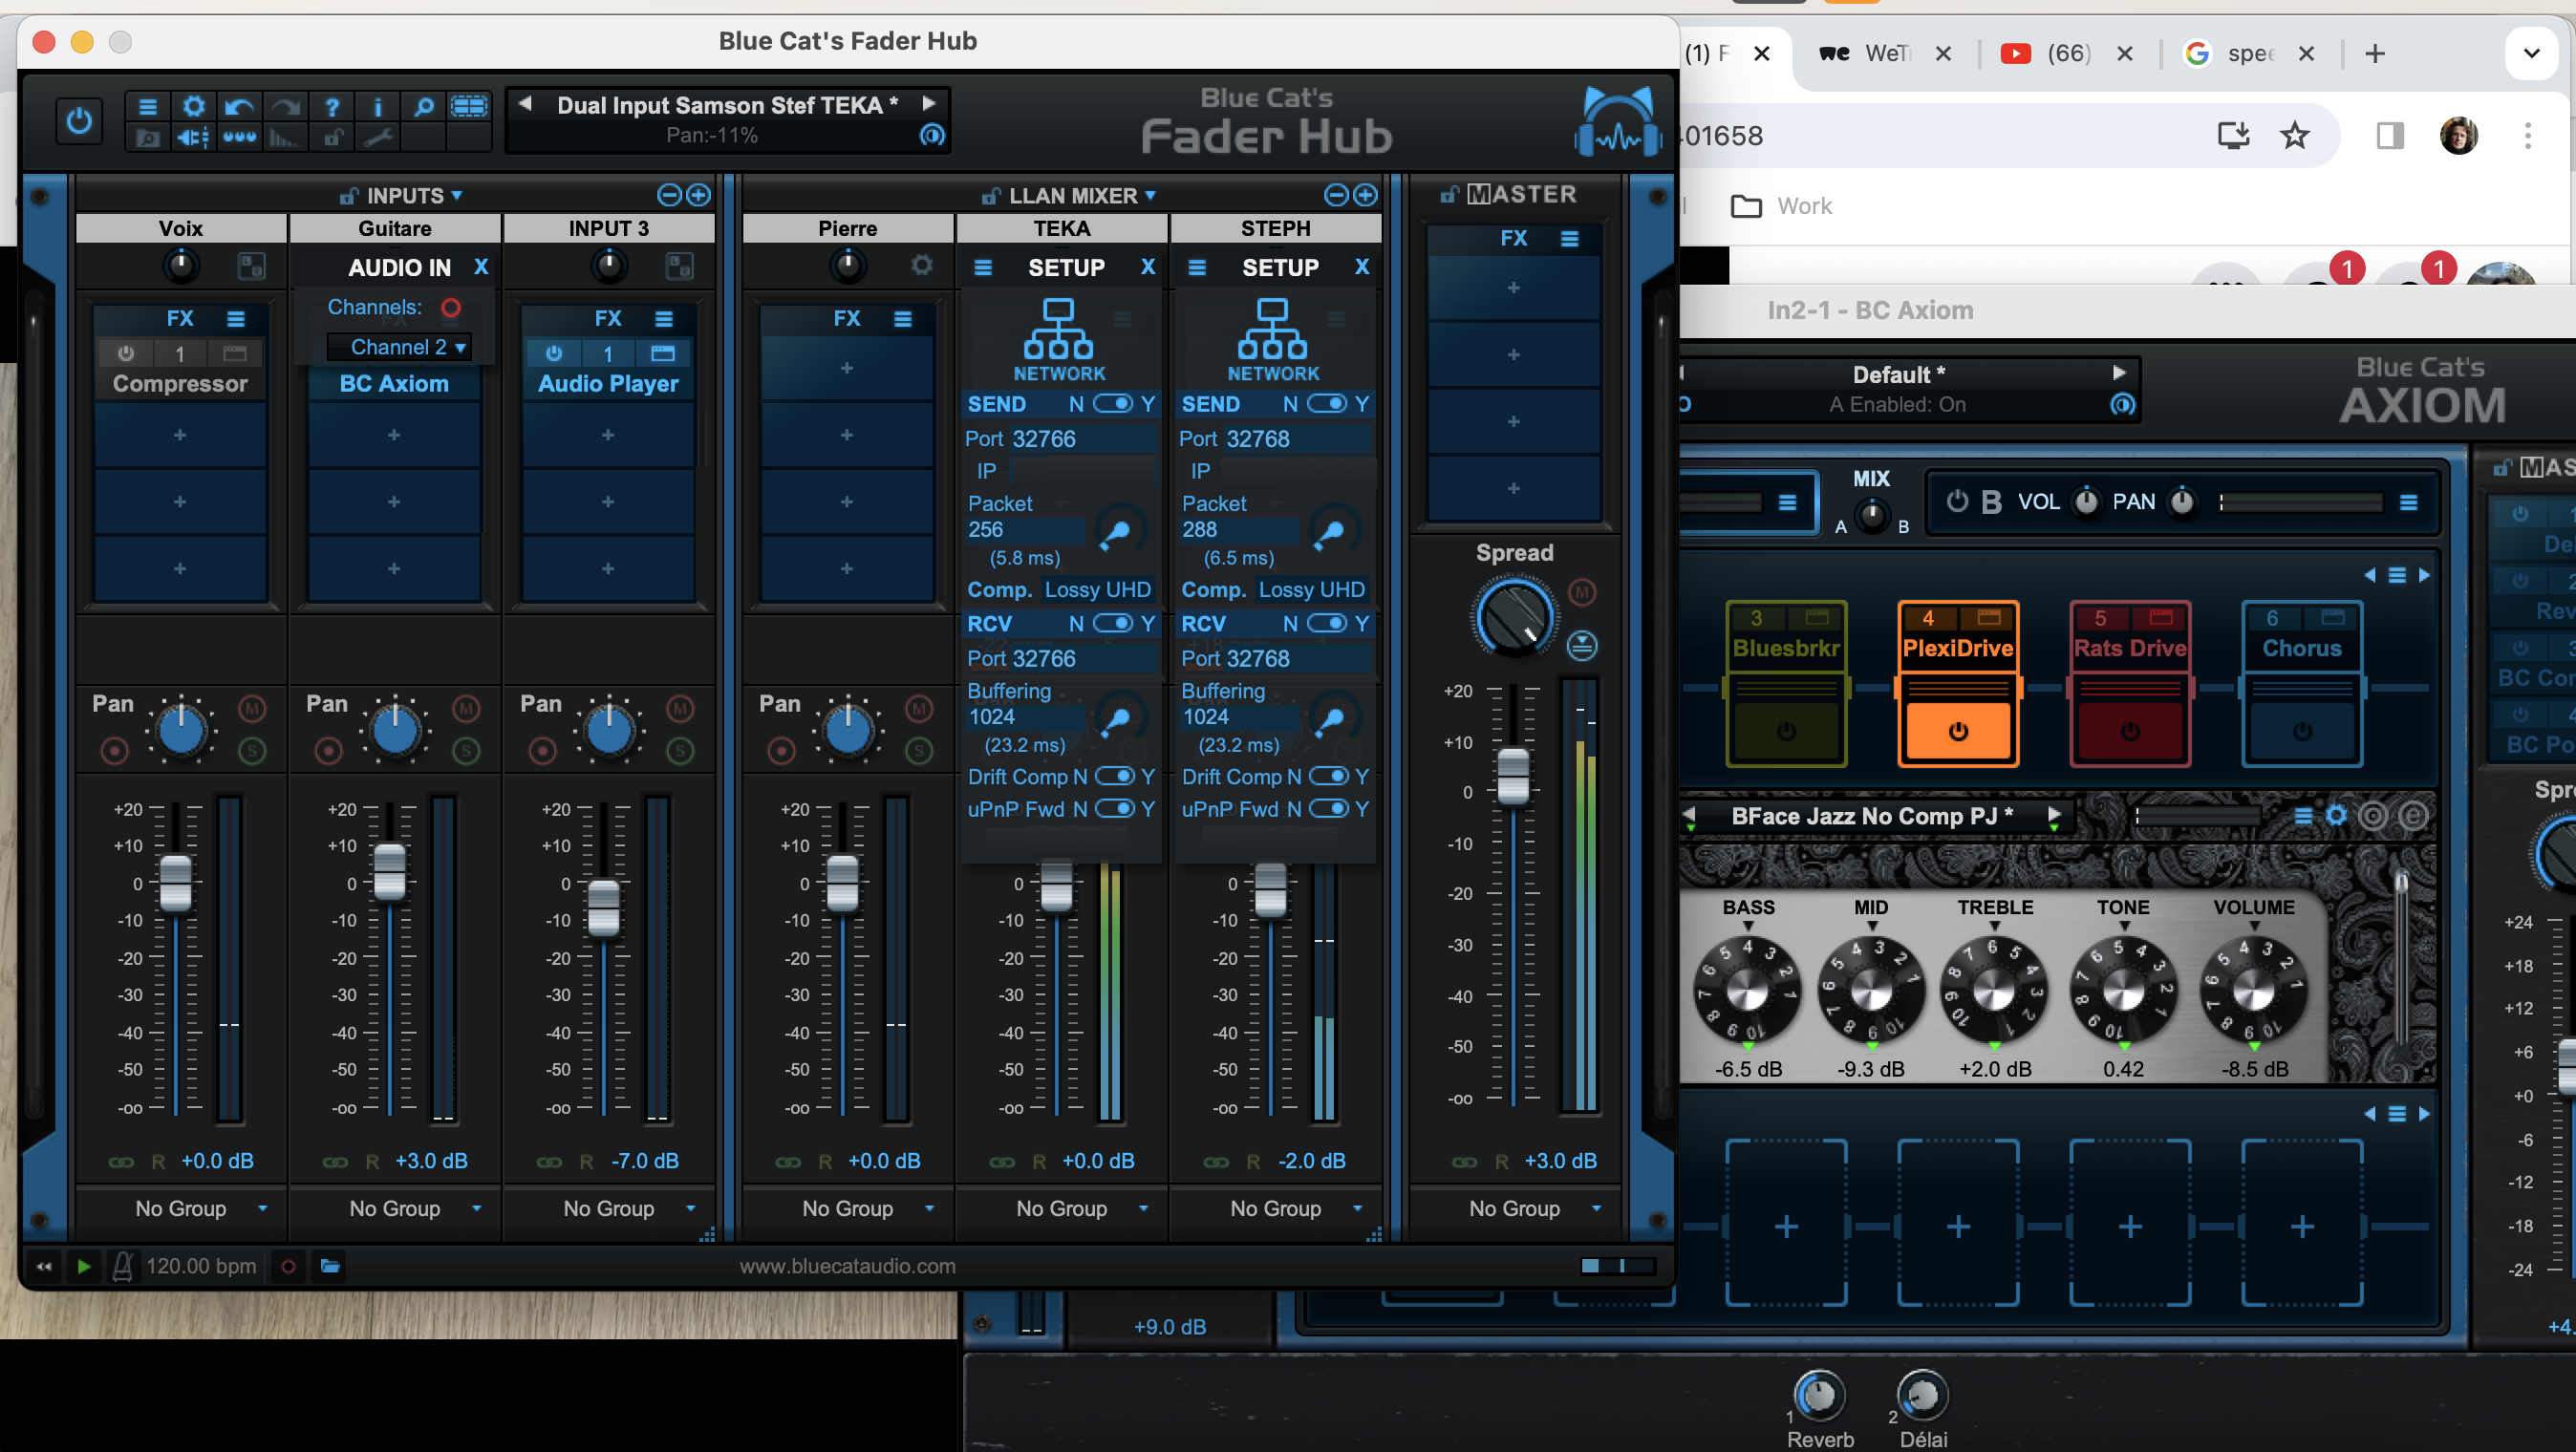Screen dimensions: 2576x1452
Task: Solo the Guitare channel
Action: [x=466, y=750]
